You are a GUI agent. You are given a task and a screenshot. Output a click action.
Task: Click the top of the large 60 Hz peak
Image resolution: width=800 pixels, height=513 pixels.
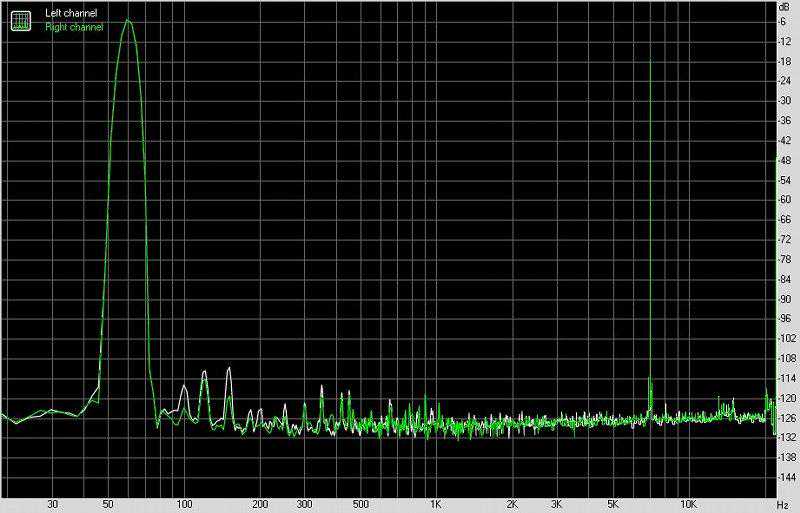tap(127, 20)
